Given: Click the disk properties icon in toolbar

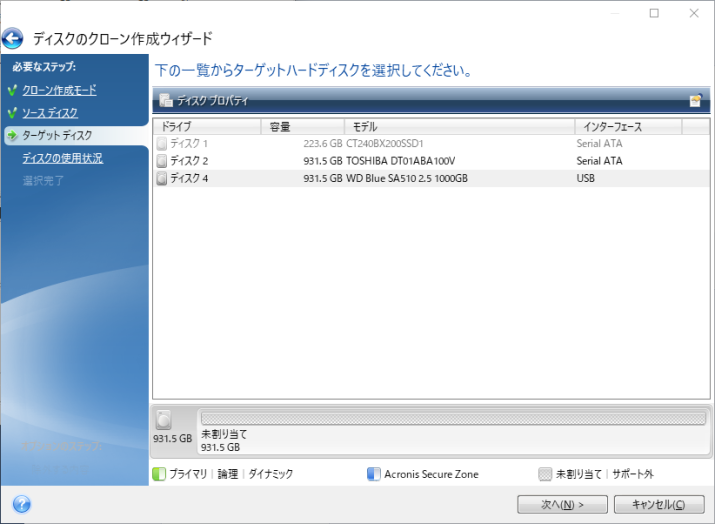Looking at the screenshot, I should point(166,101).
